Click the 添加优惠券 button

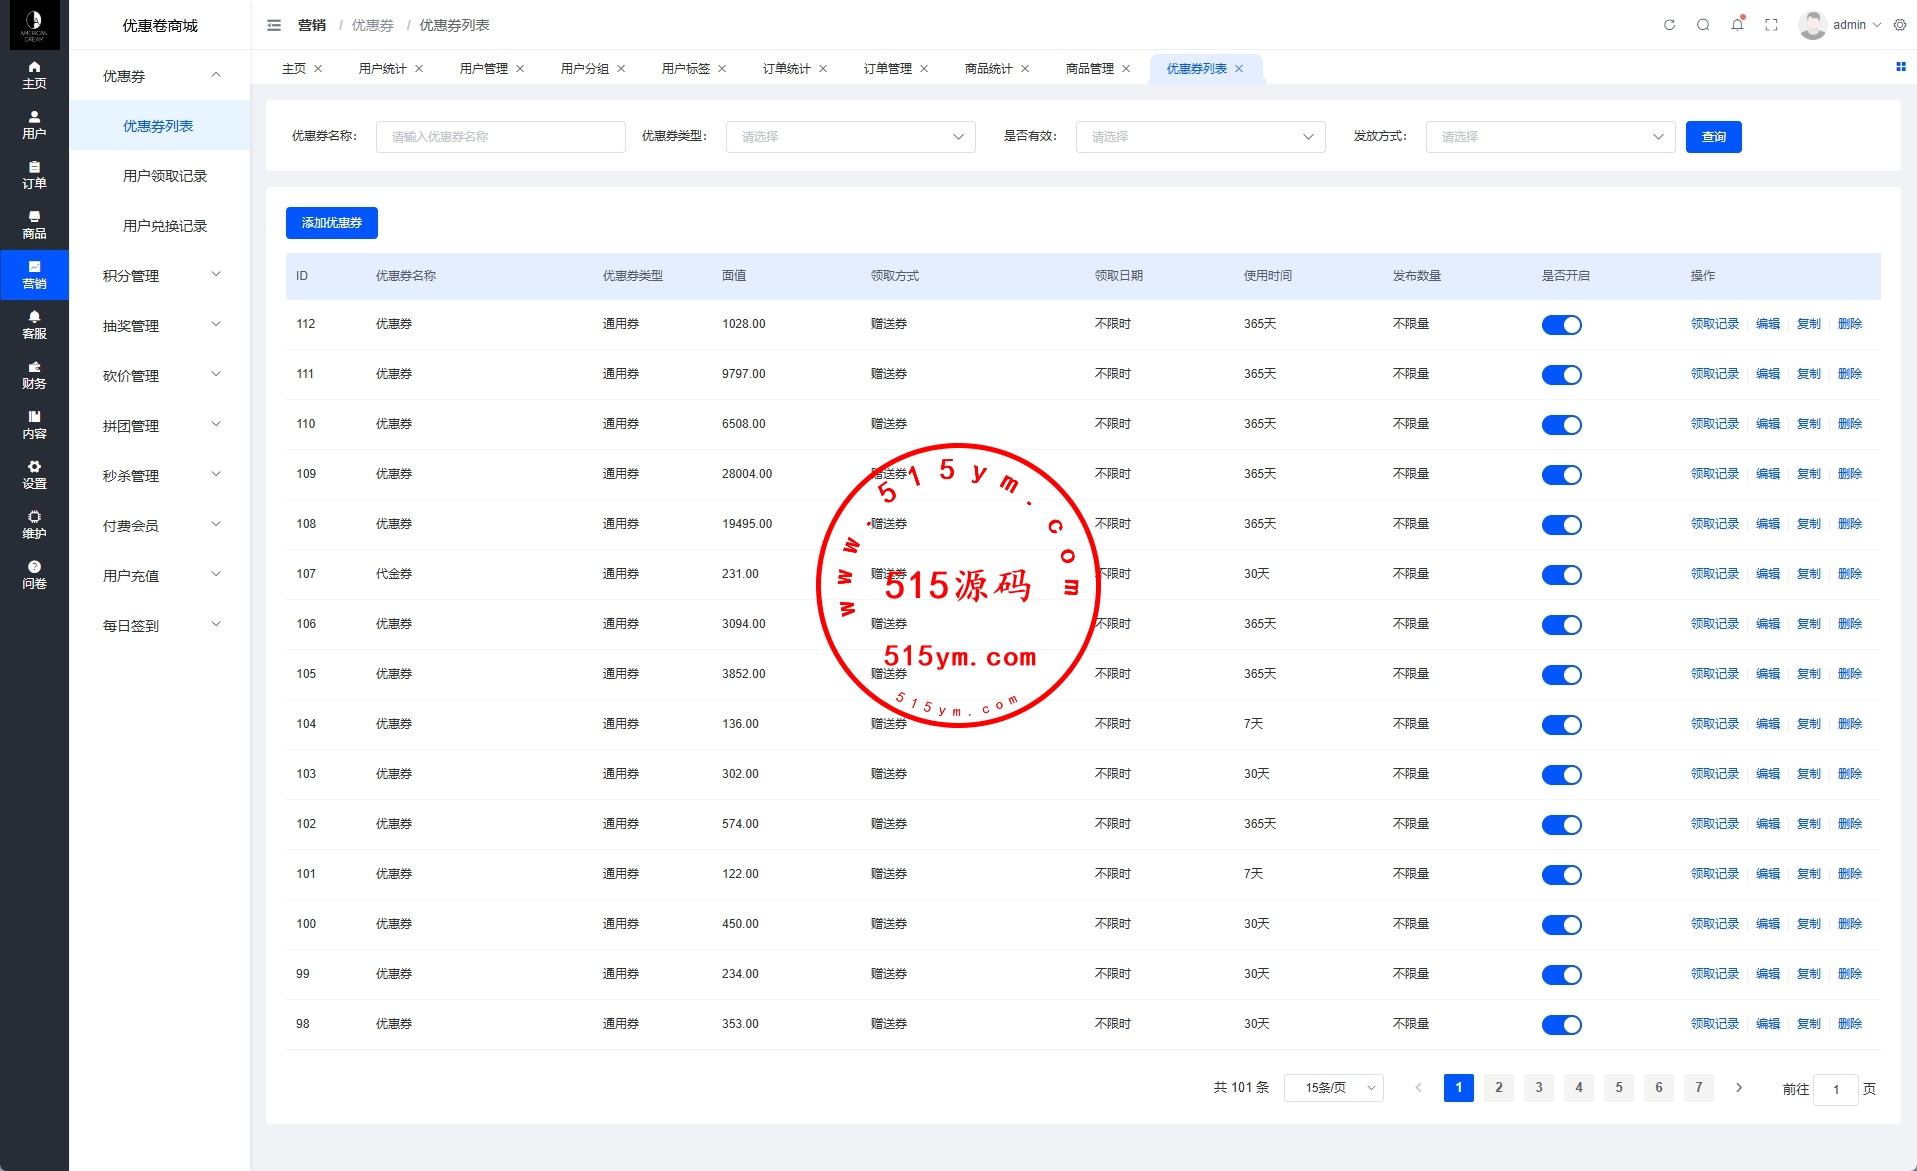click(332, 223)
